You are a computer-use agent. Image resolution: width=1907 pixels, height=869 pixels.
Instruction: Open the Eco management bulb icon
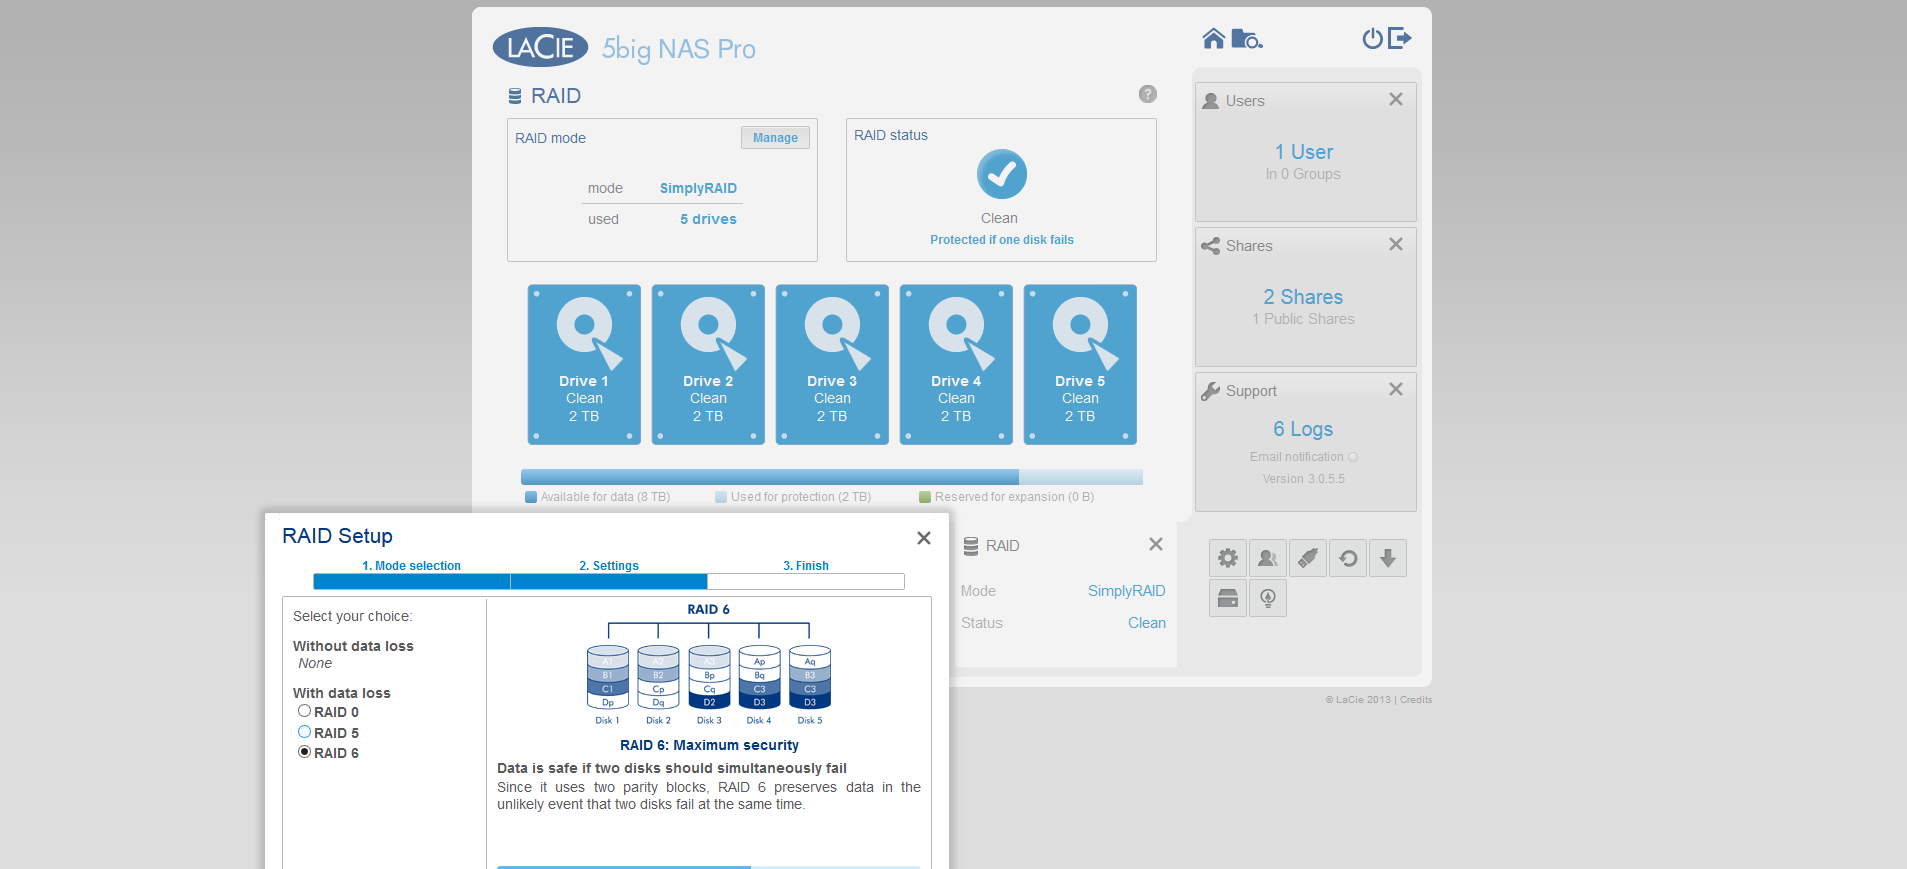point(1268,598)
